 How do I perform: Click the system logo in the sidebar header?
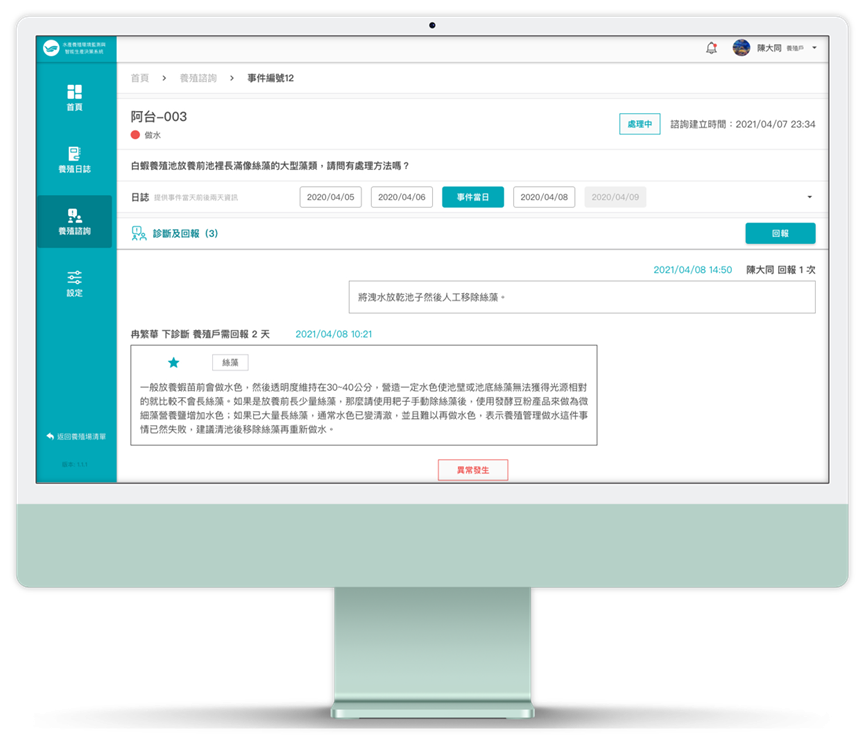point(52,48)
